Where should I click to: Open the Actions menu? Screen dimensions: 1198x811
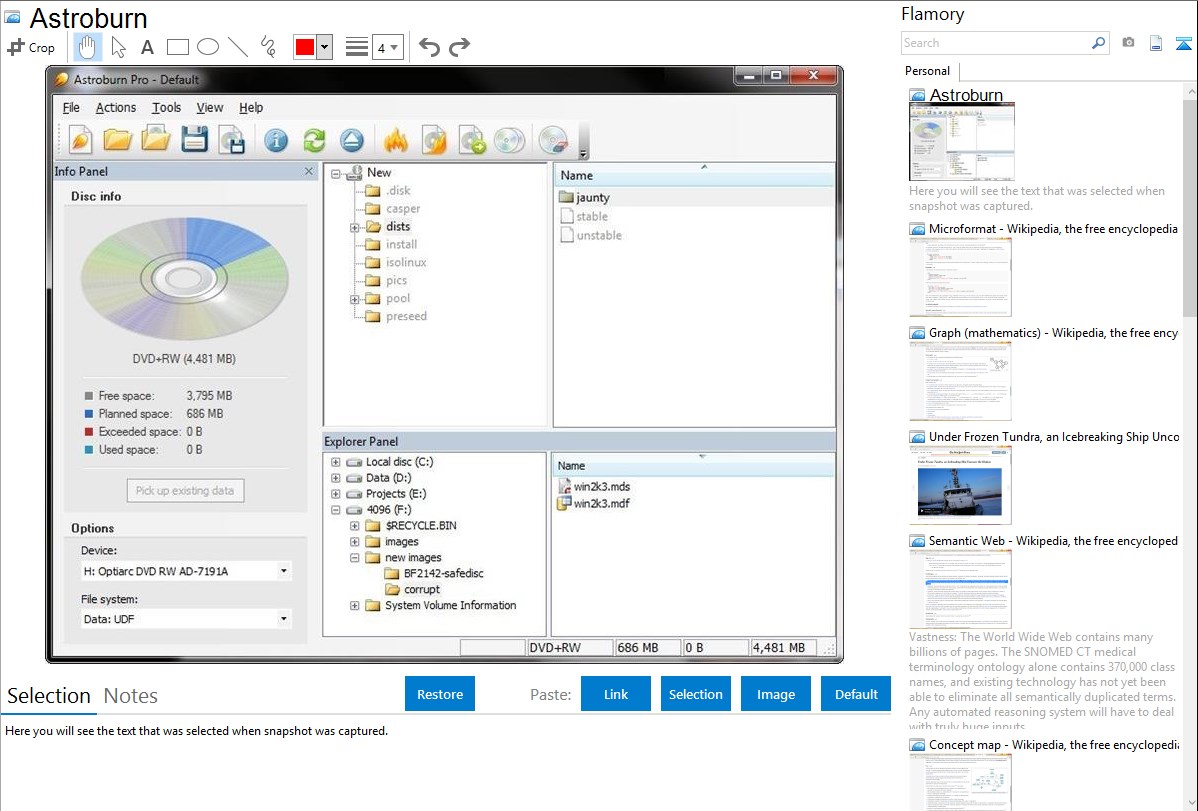(115, 108)
